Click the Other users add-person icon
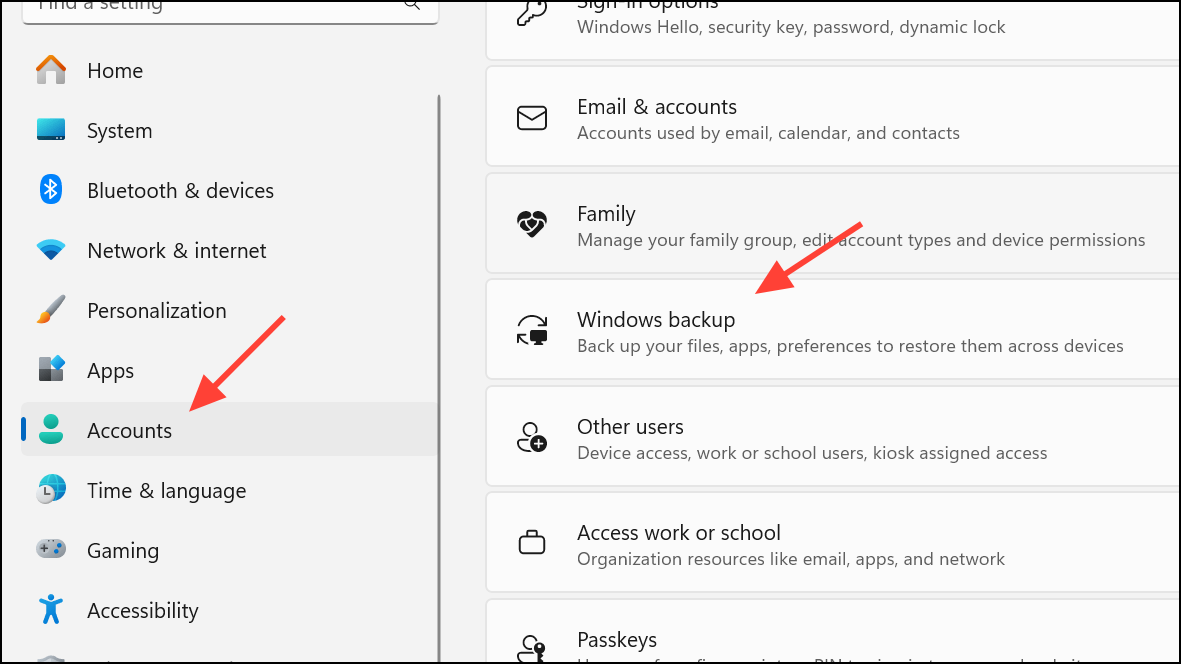The image size is (1181, 664). pyautogui.click(x=532, y=437)
